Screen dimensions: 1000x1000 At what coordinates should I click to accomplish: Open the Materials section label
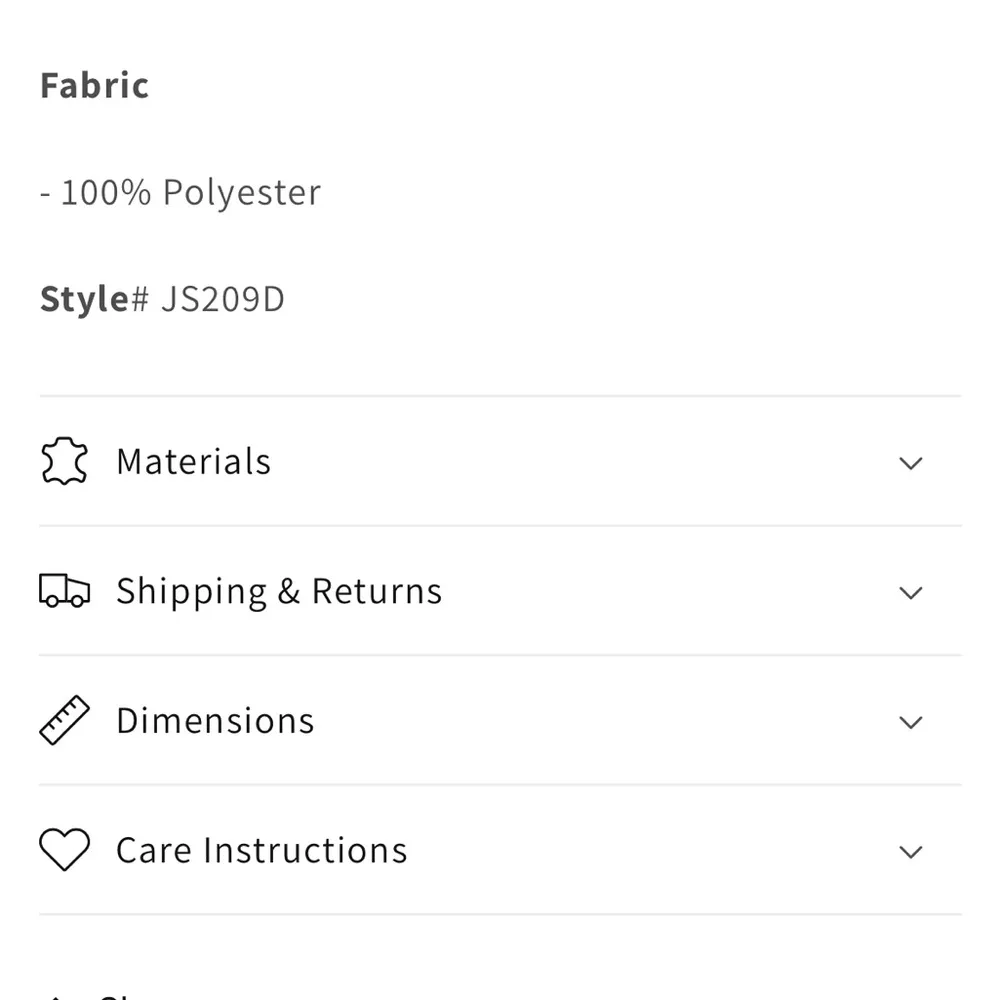coord(193,462)
